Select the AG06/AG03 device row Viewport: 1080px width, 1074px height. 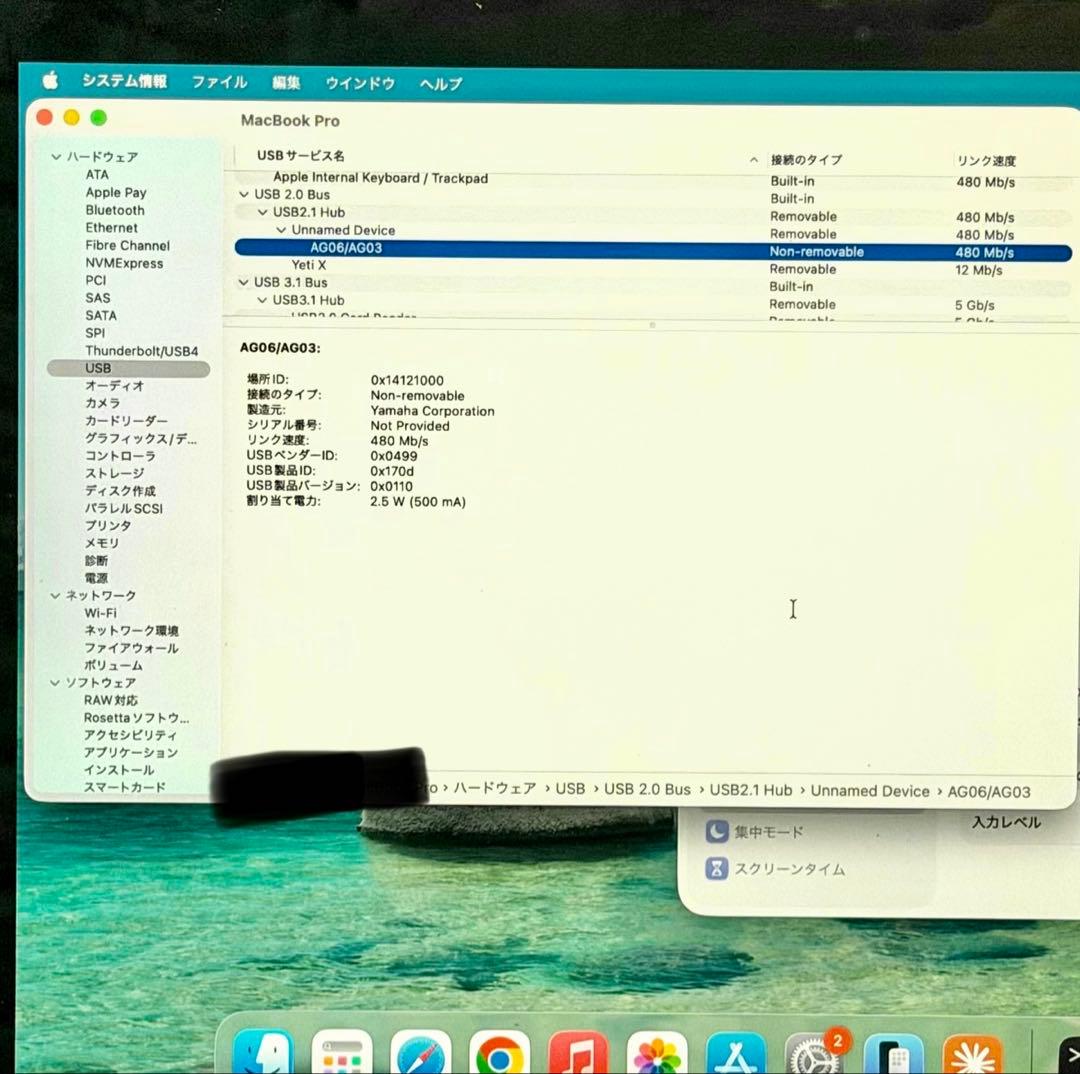653,249
